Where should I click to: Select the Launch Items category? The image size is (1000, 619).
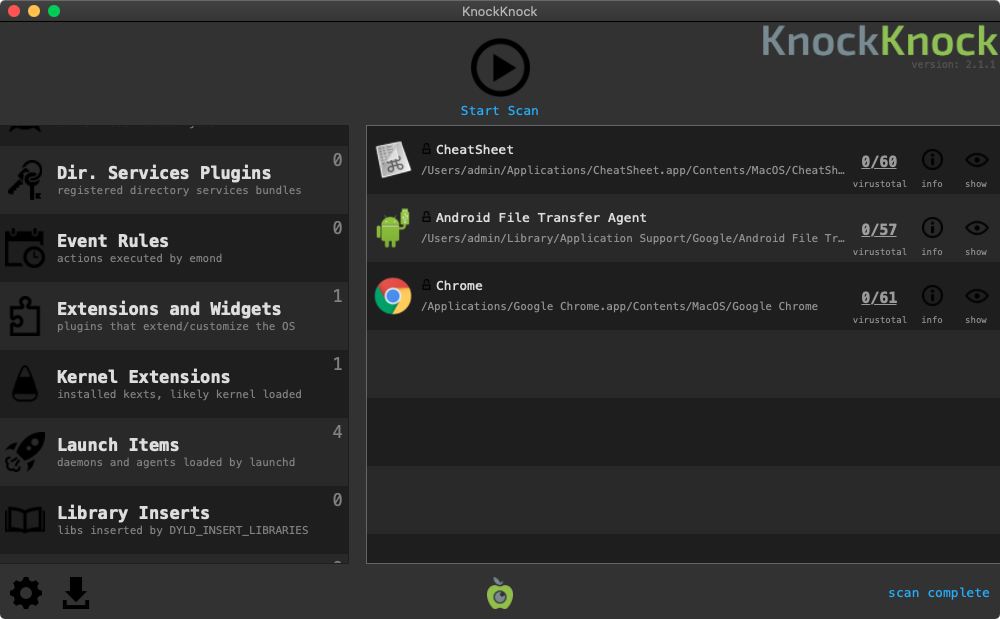coord(174,452)
